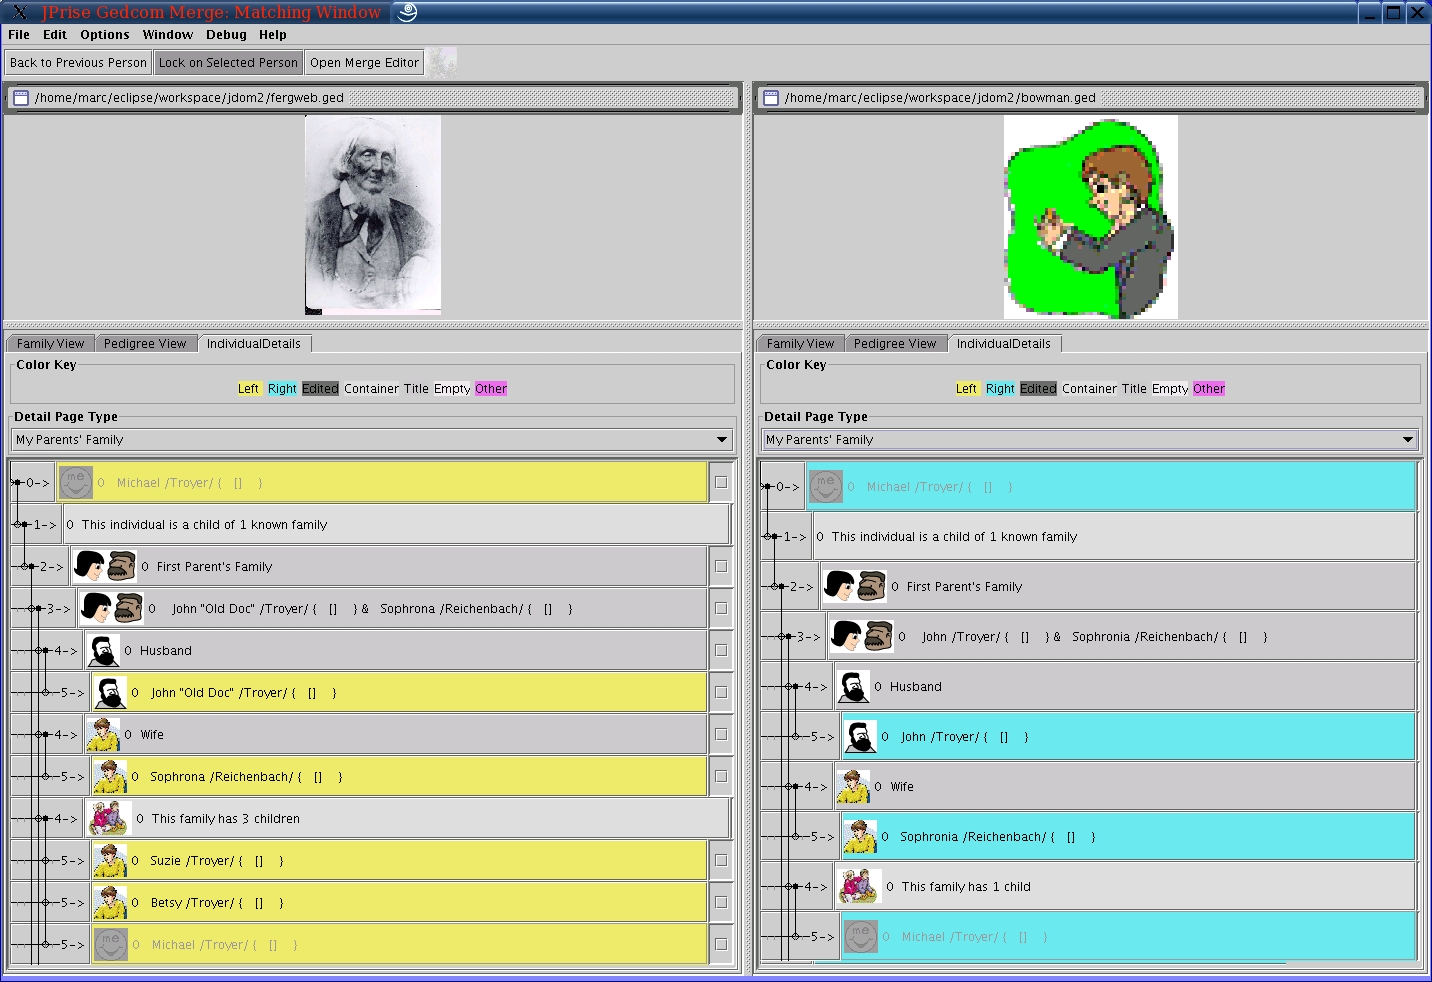The height and width of the screenshot is (982, 1432).
Task: Switch to Pedigree View tab in left panel
Action: [145, 343]
